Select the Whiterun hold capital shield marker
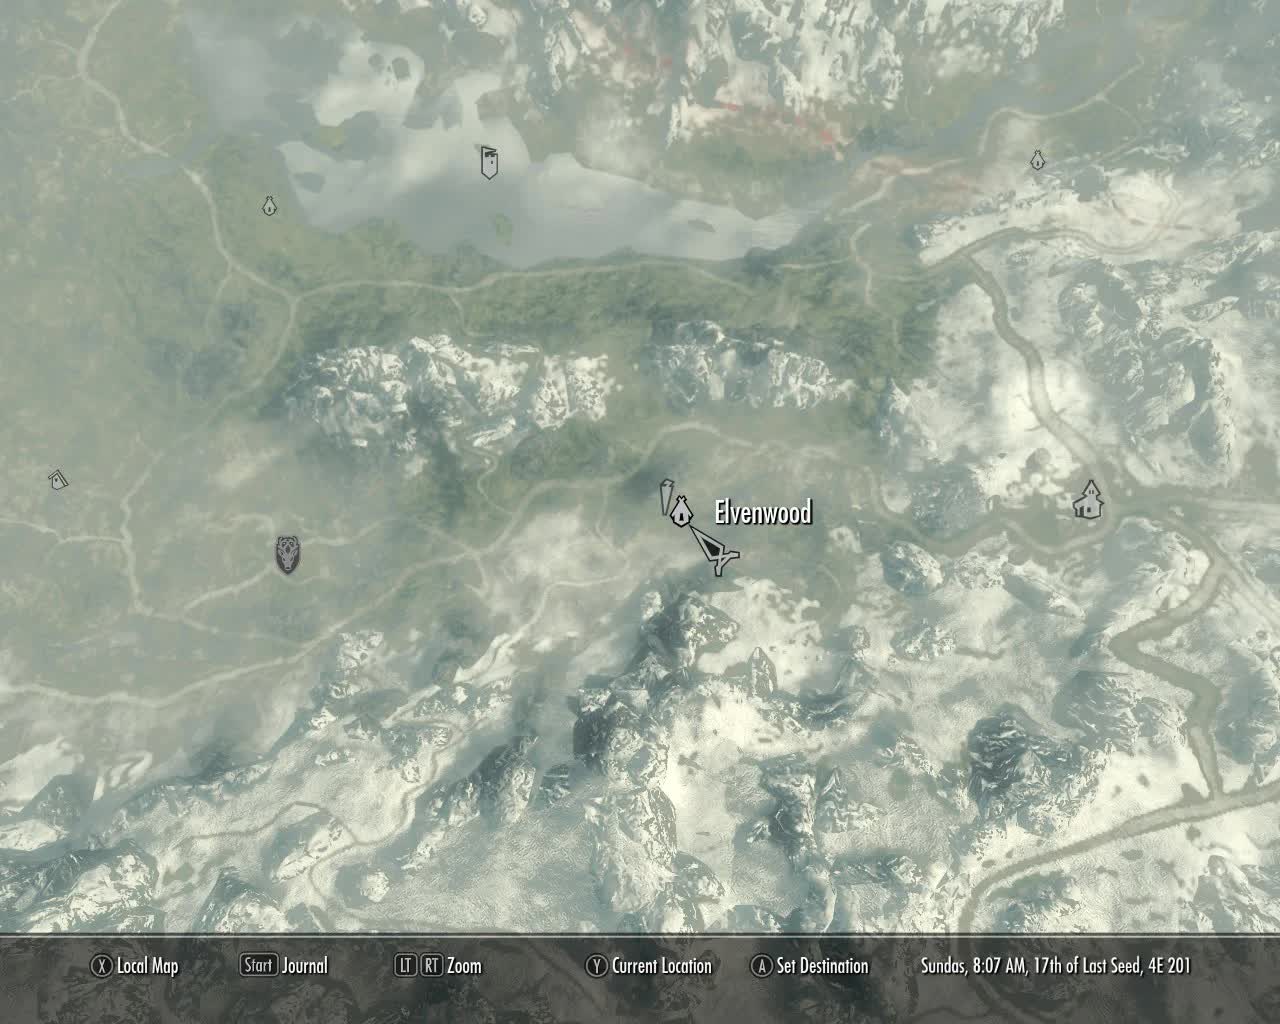 [x=287, y=555]
